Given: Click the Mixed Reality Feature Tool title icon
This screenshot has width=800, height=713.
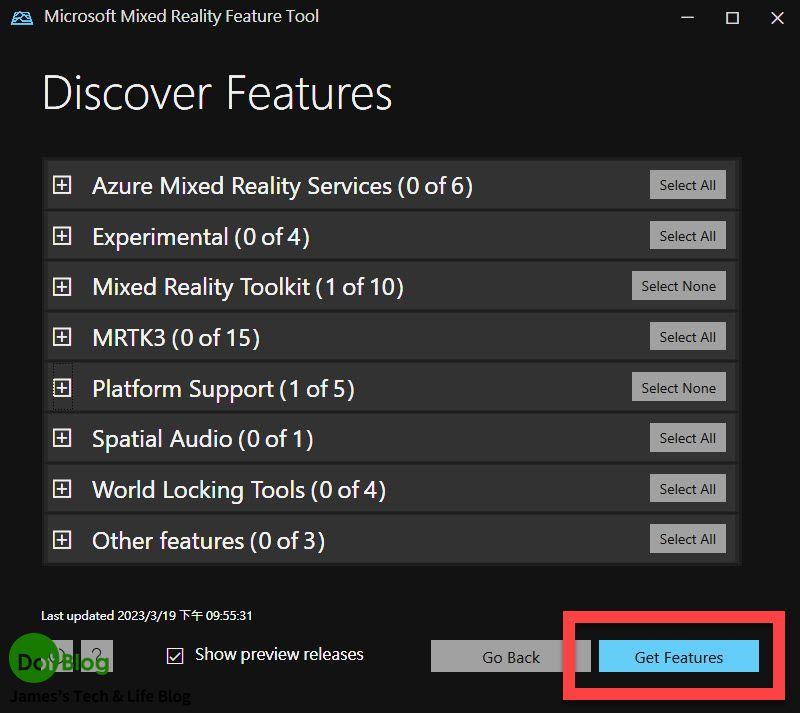Looking at the screenshot, I should (22, 18).
